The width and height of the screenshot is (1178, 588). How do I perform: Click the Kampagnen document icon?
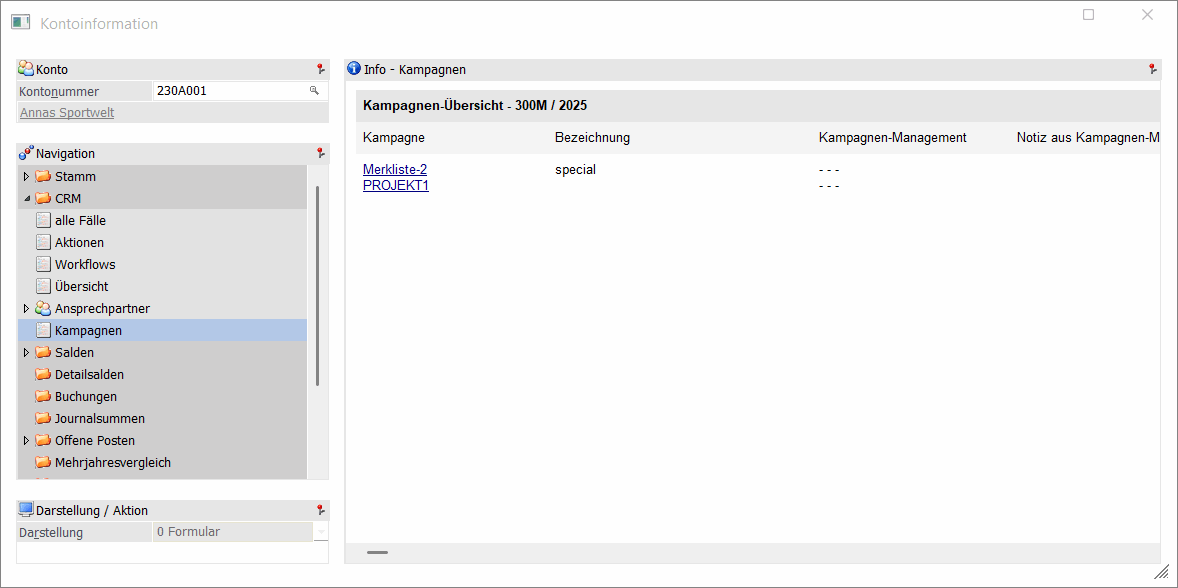coord(43,330)
